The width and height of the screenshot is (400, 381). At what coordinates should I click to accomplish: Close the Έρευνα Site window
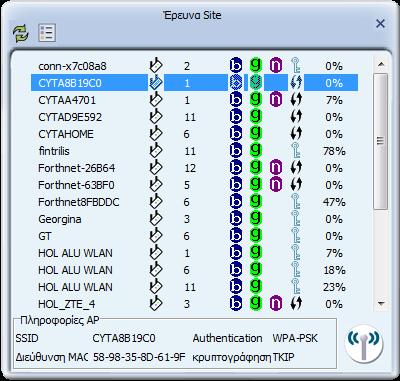coord(380,24)
